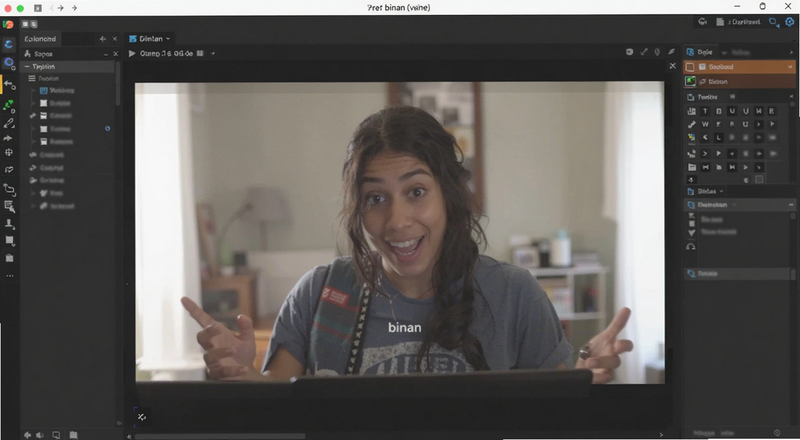
Task: Click the horizontal scrollbar under the preview
Action: 219,436
